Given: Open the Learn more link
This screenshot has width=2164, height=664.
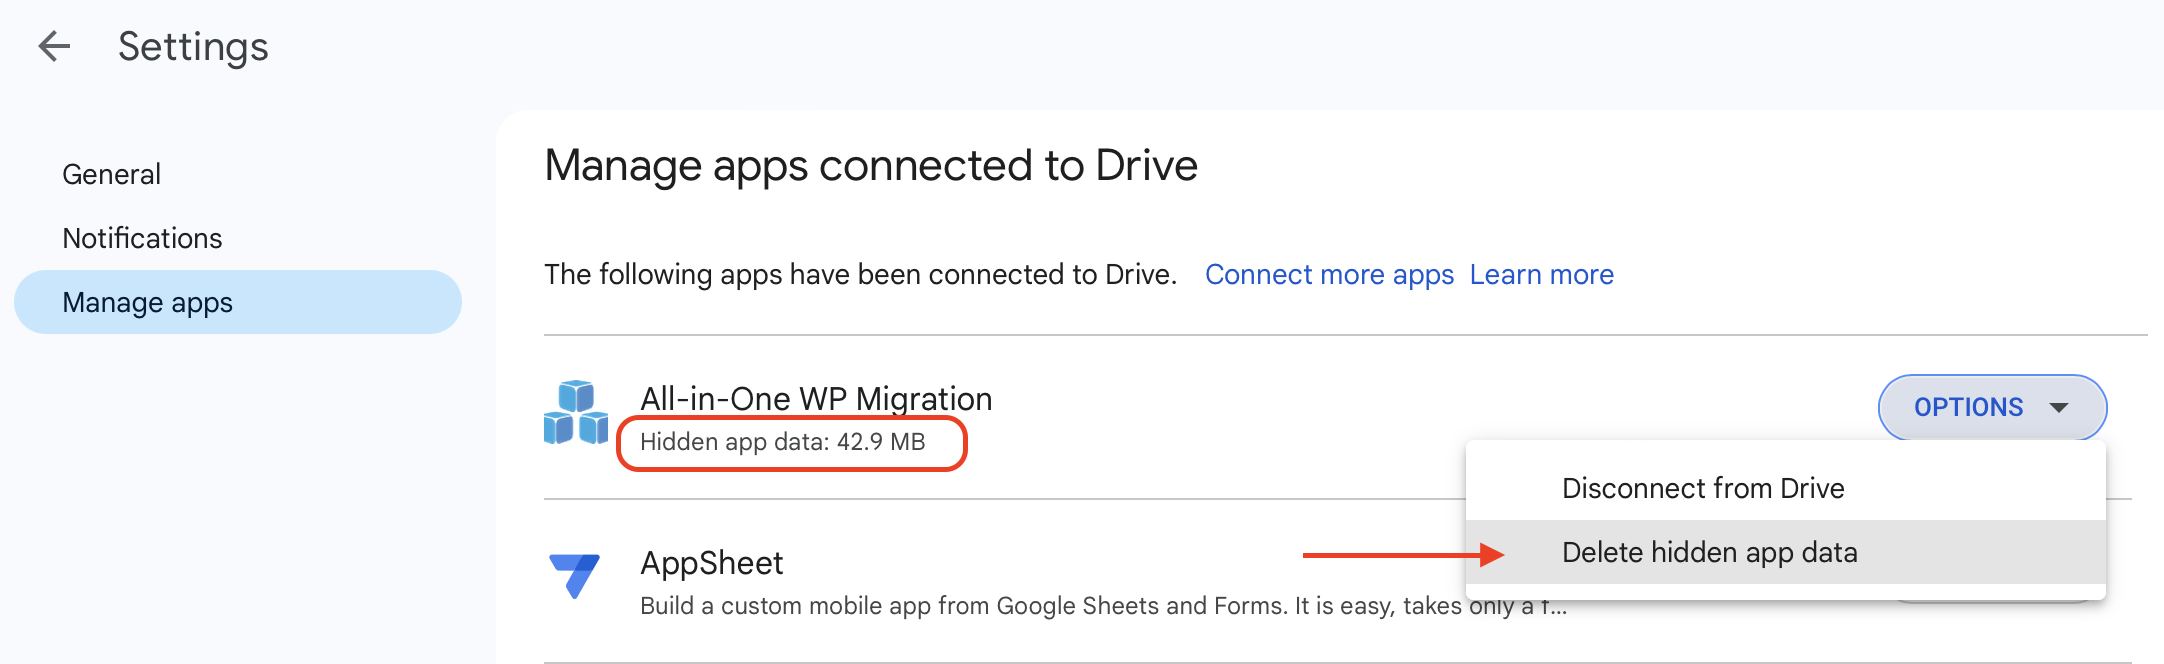Looking at the screenshot, I should [1541, 274].
